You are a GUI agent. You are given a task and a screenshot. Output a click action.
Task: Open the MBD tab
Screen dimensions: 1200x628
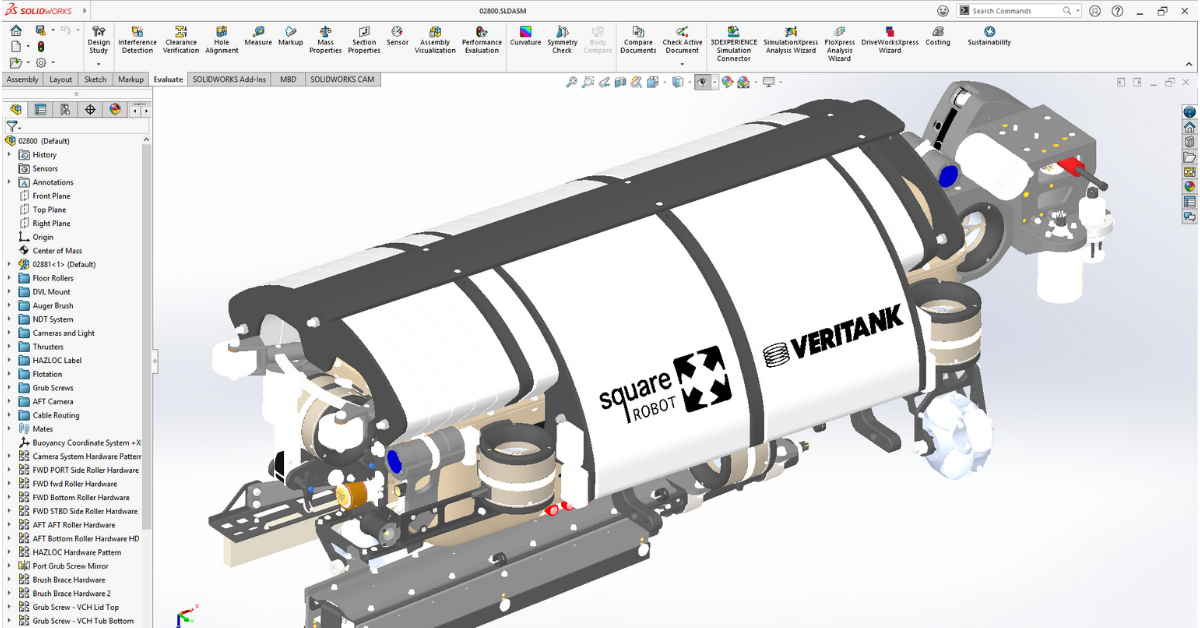click(x=288, y=79)
